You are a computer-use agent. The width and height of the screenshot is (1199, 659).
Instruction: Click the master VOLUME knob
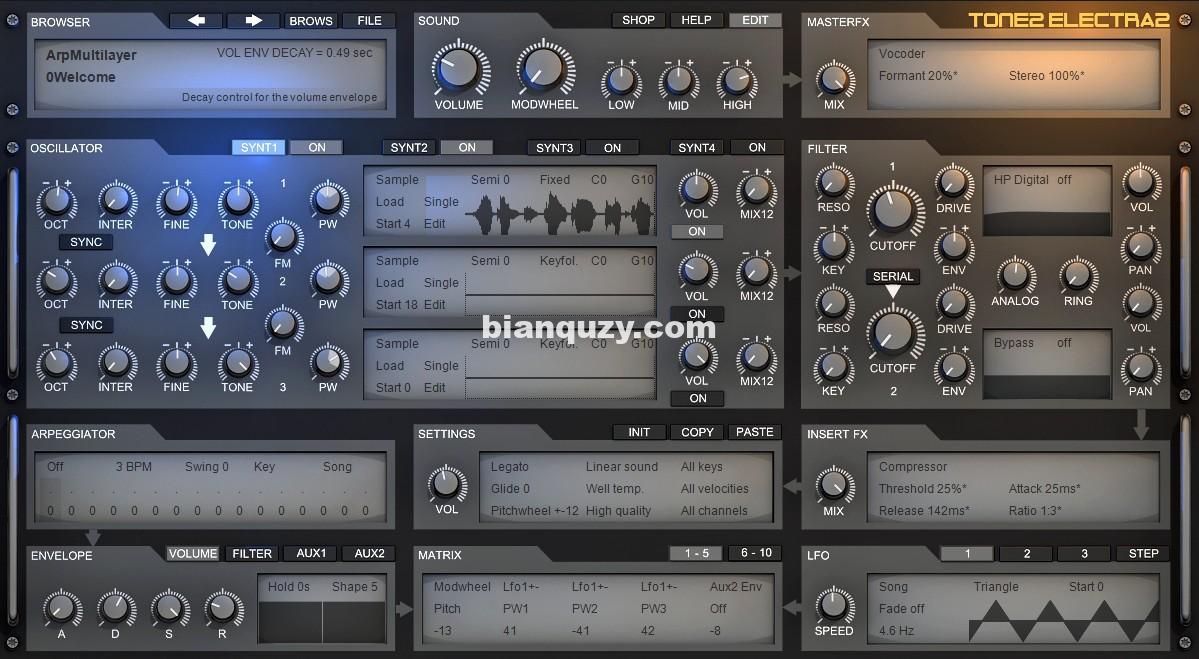click(x=460, y=69)
